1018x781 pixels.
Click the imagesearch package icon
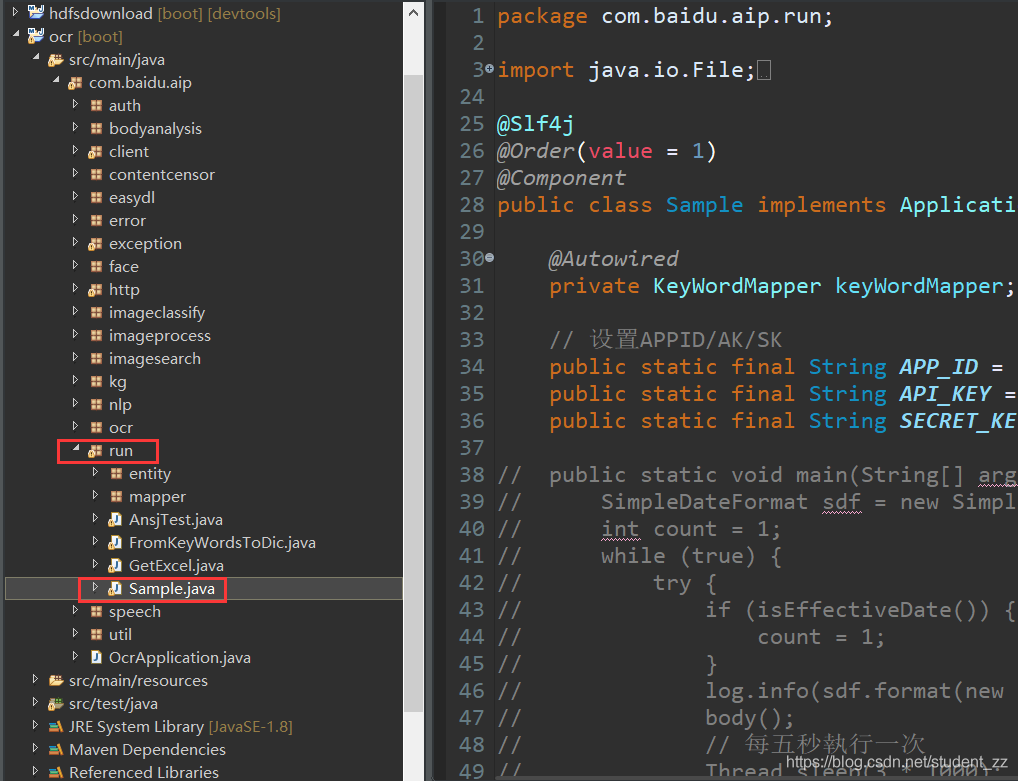pyautogui.click(x=96, y=358)
